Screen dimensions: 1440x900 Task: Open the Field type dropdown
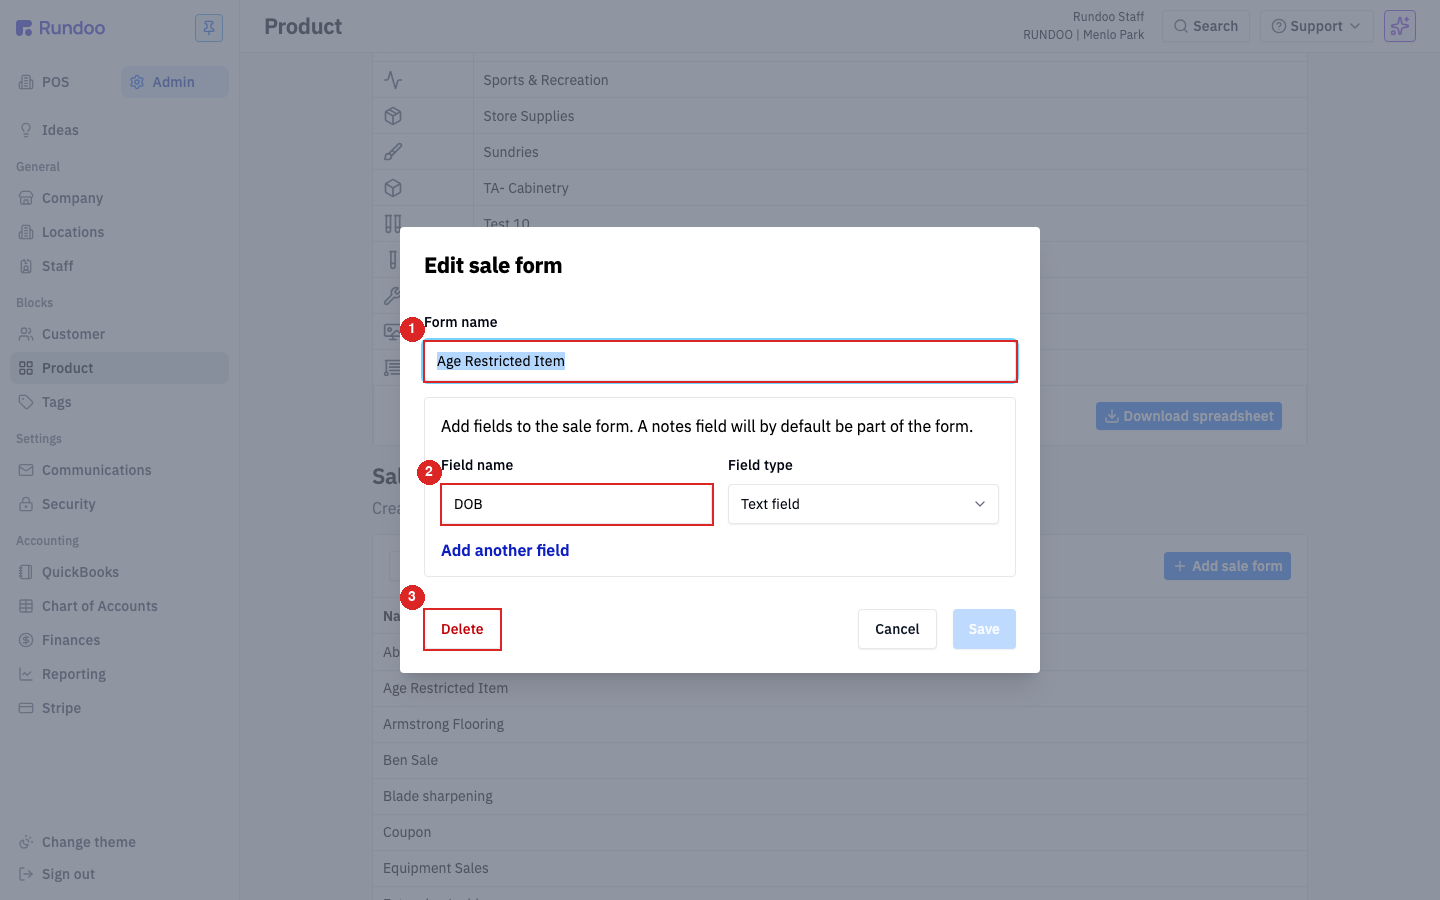pyautogui.click(x=863, y=504)
